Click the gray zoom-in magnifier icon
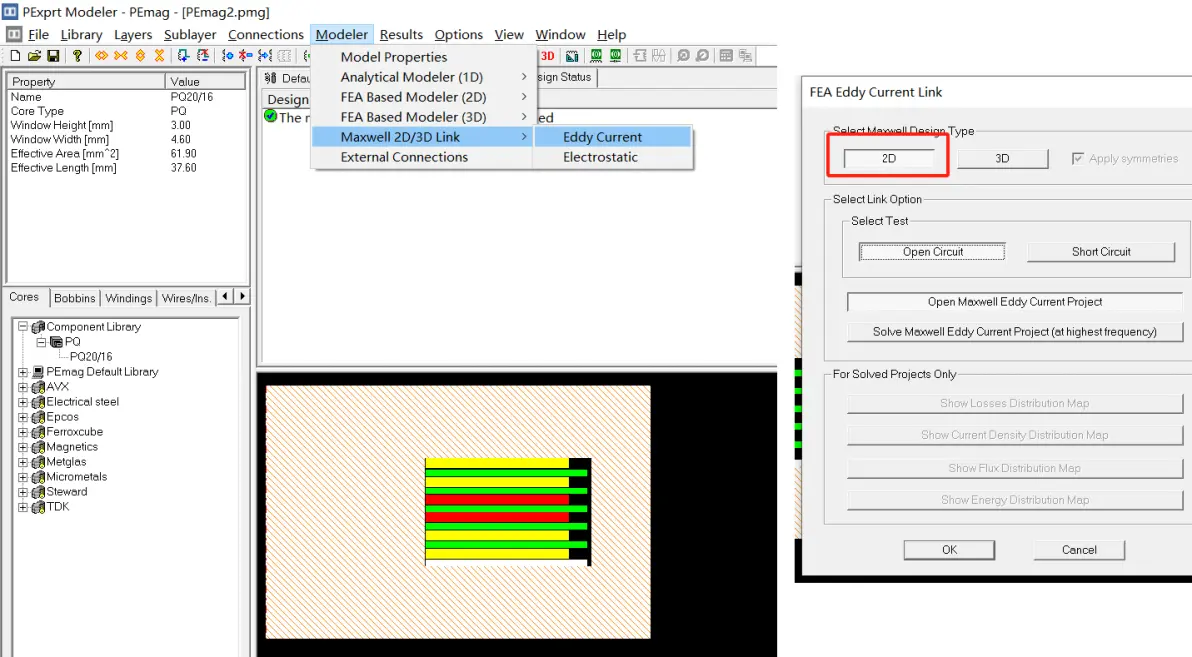 click(683, 56)
